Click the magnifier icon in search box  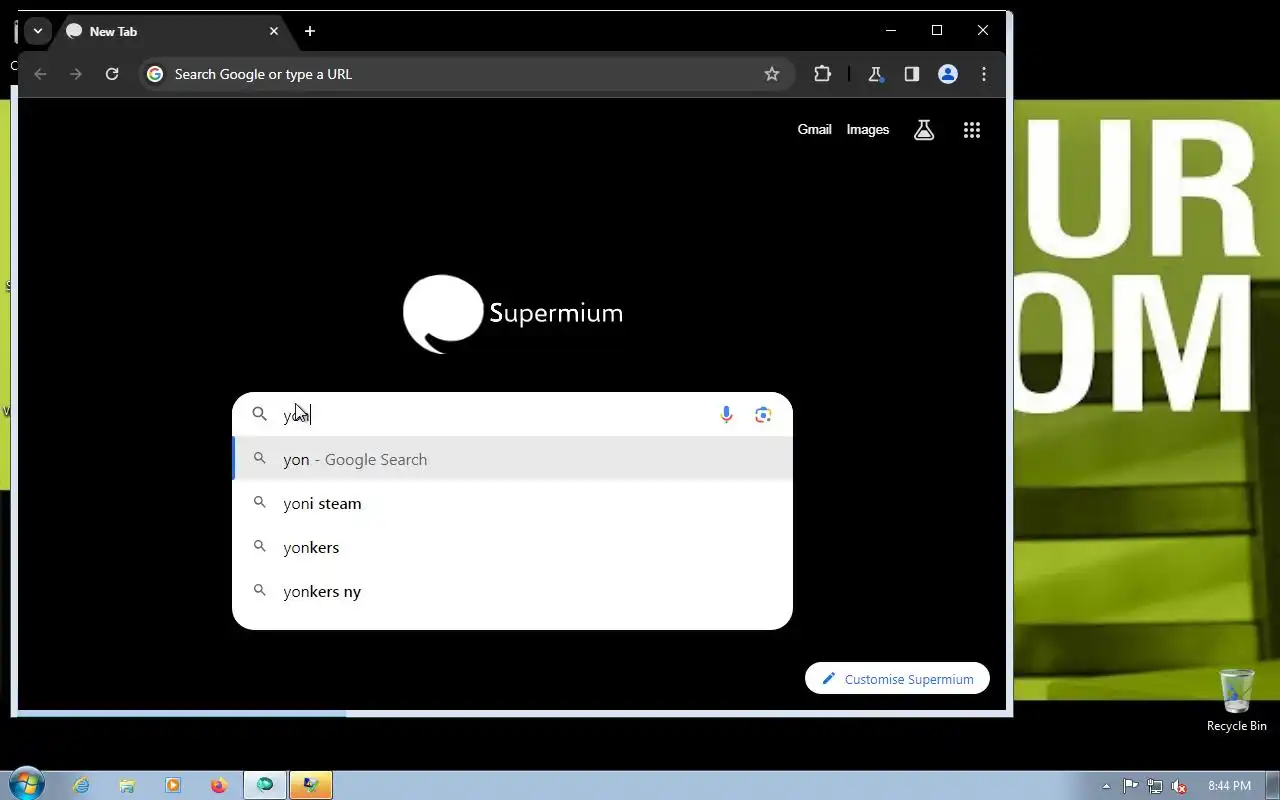click(x=259, y=414)
